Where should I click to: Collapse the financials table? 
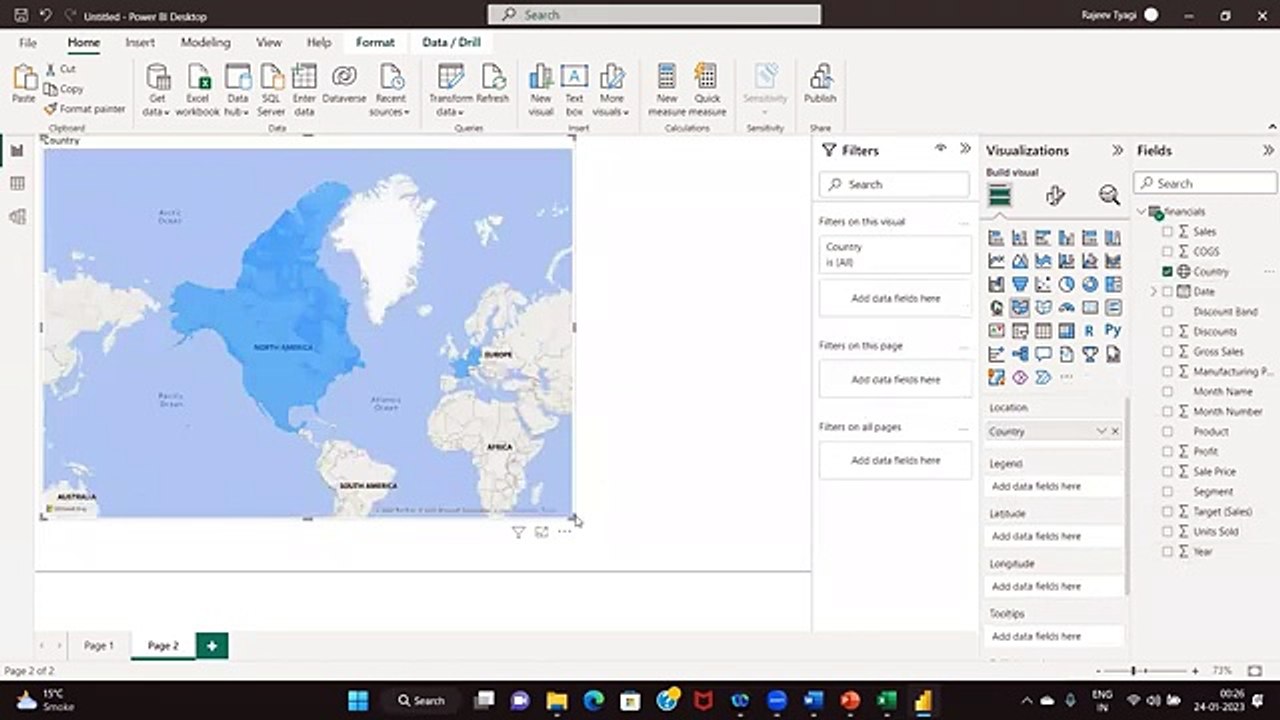pyautogui.click(x=1142, y=211)
